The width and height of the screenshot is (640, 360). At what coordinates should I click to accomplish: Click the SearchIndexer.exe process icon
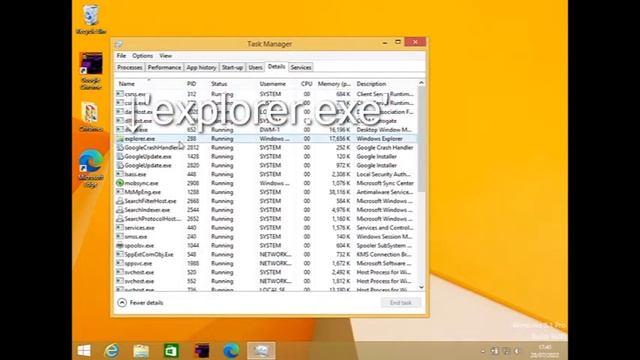[120, 210]
